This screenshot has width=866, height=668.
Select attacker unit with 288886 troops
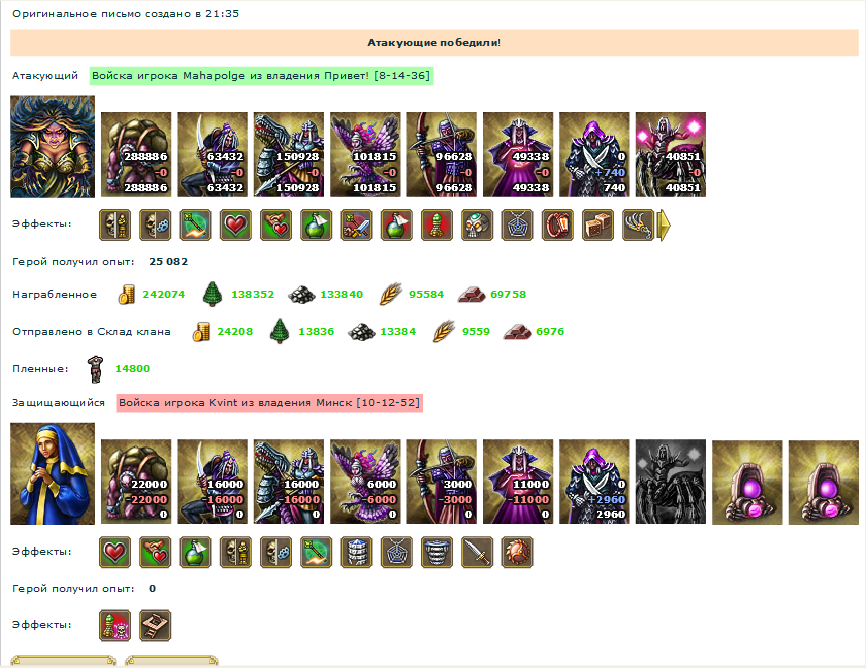point(136,155)
